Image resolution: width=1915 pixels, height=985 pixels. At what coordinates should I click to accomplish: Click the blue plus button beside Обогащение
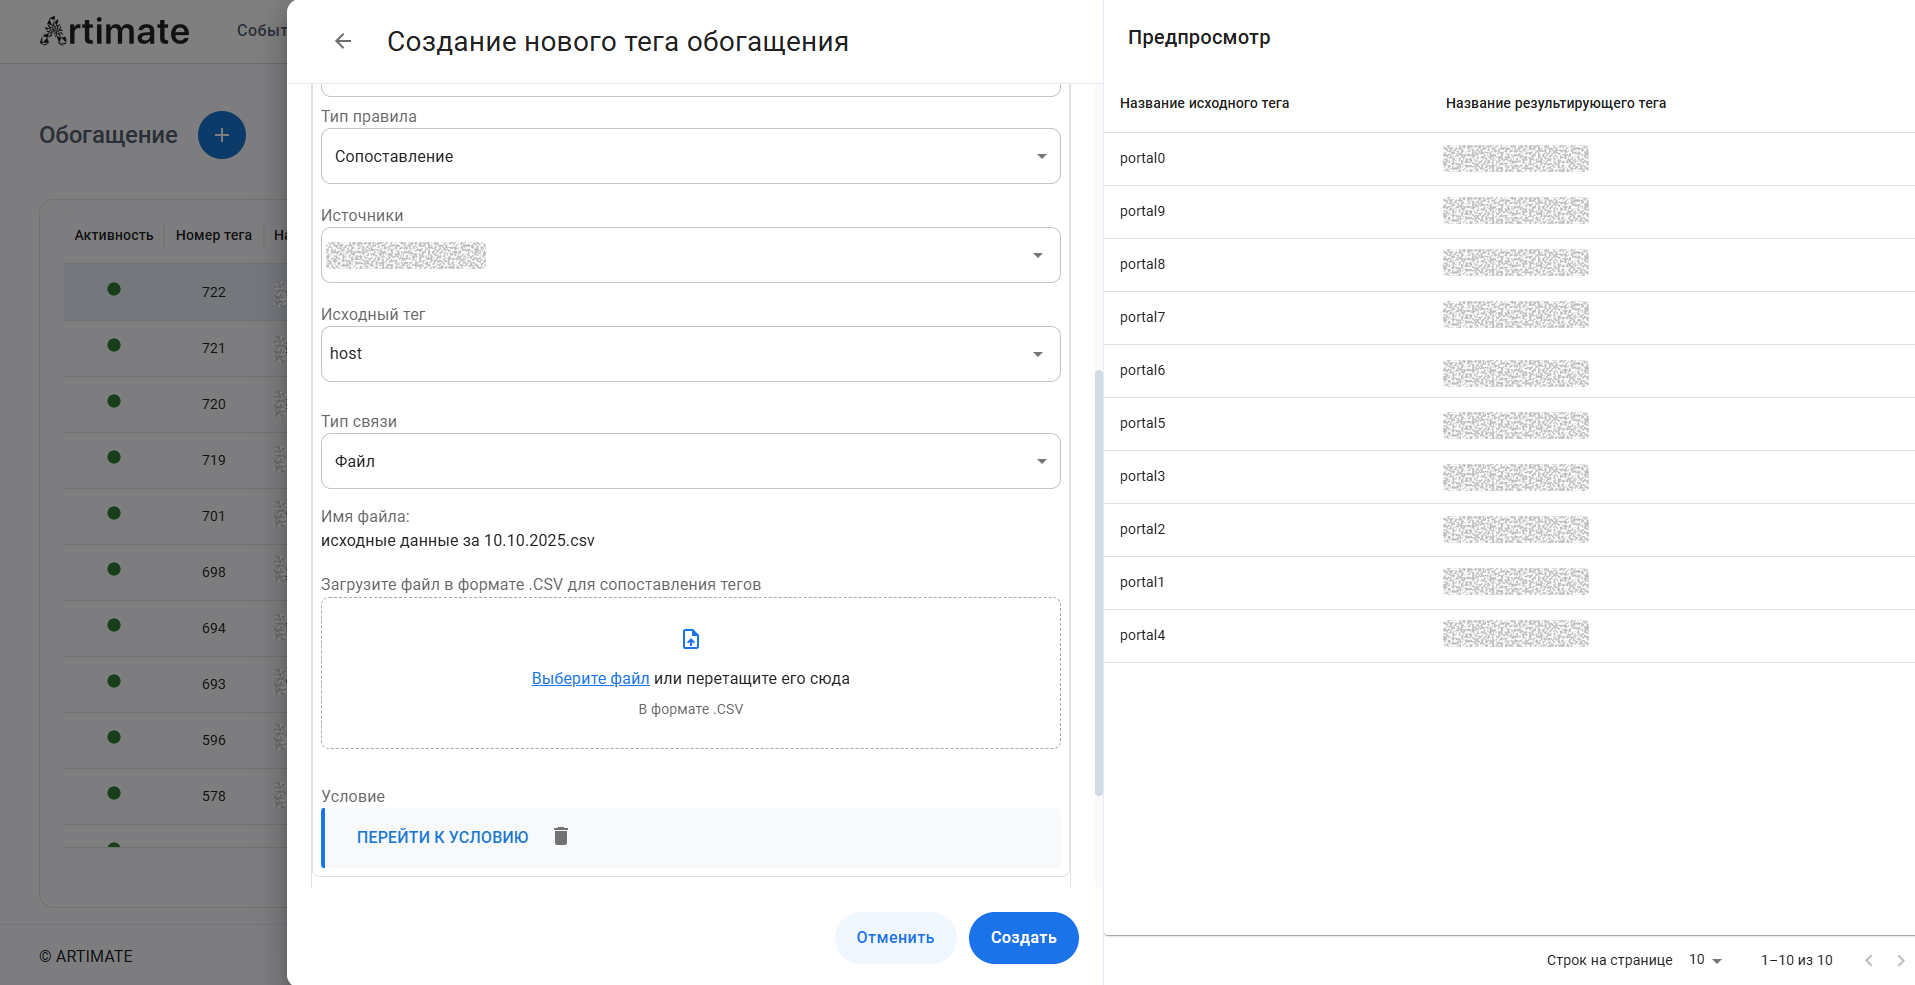pyautogui.click(x=222, y=135)
